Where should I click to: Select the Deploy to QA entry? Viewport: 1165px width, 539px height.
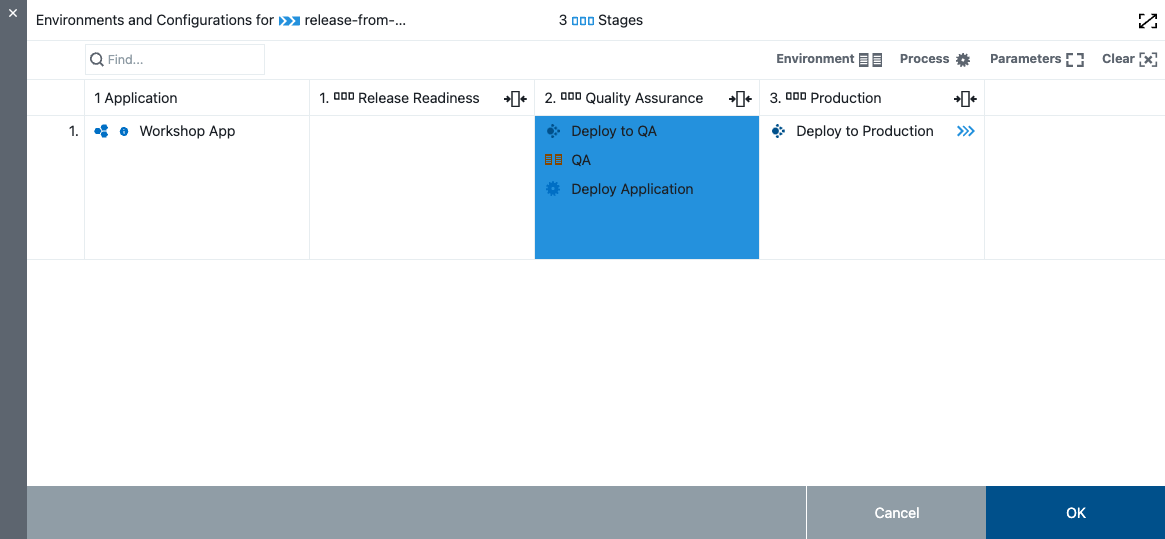click(x=613, y=131)
